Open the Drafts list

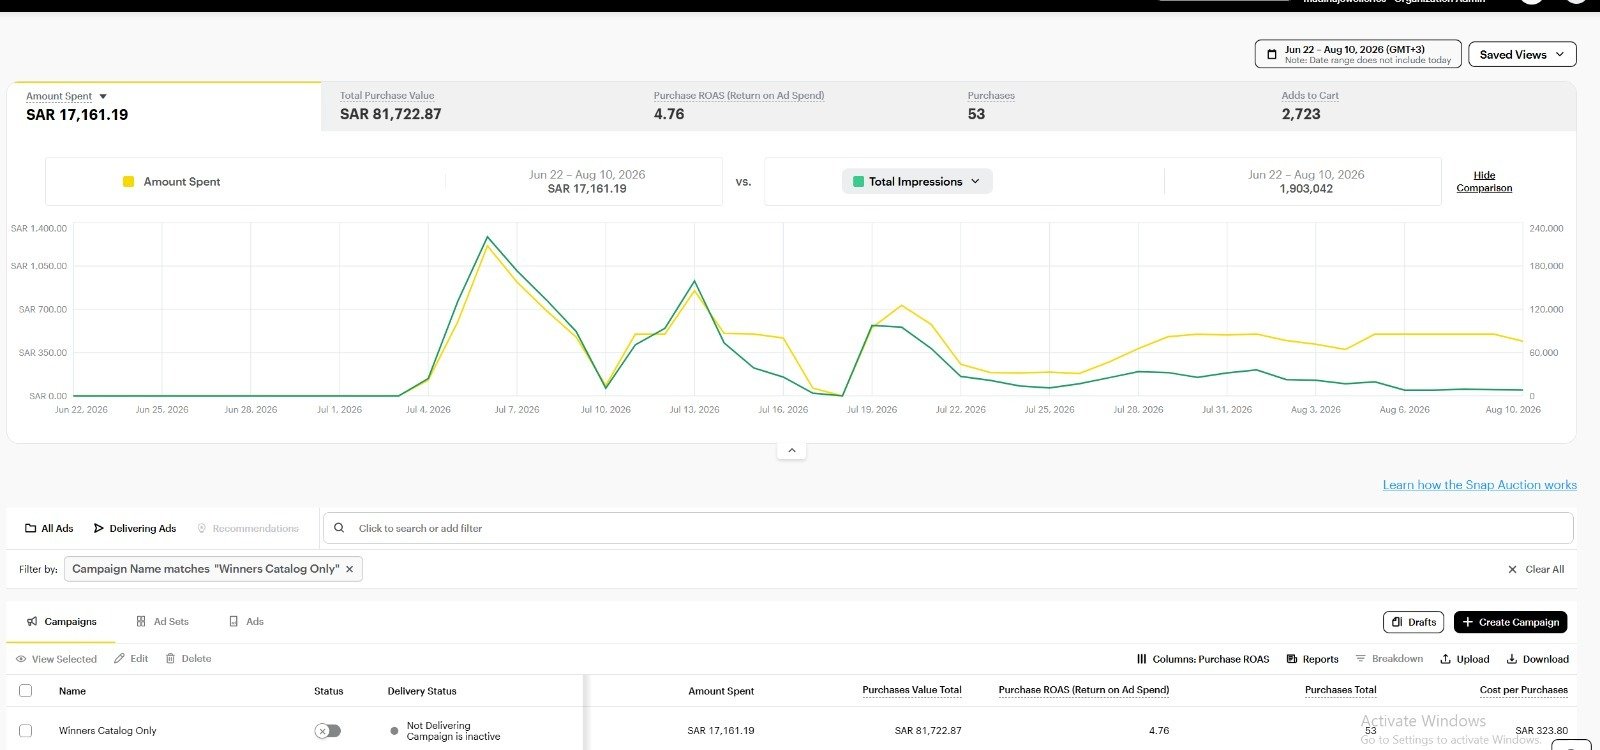(x=1414, y=622)
